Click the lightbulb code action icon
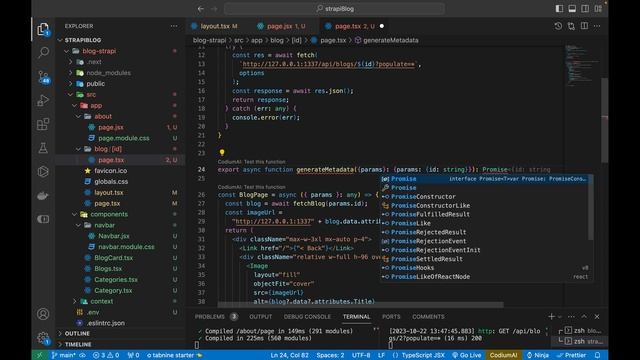This screenshot has width=640, height=360. click(x=222, y=152)
